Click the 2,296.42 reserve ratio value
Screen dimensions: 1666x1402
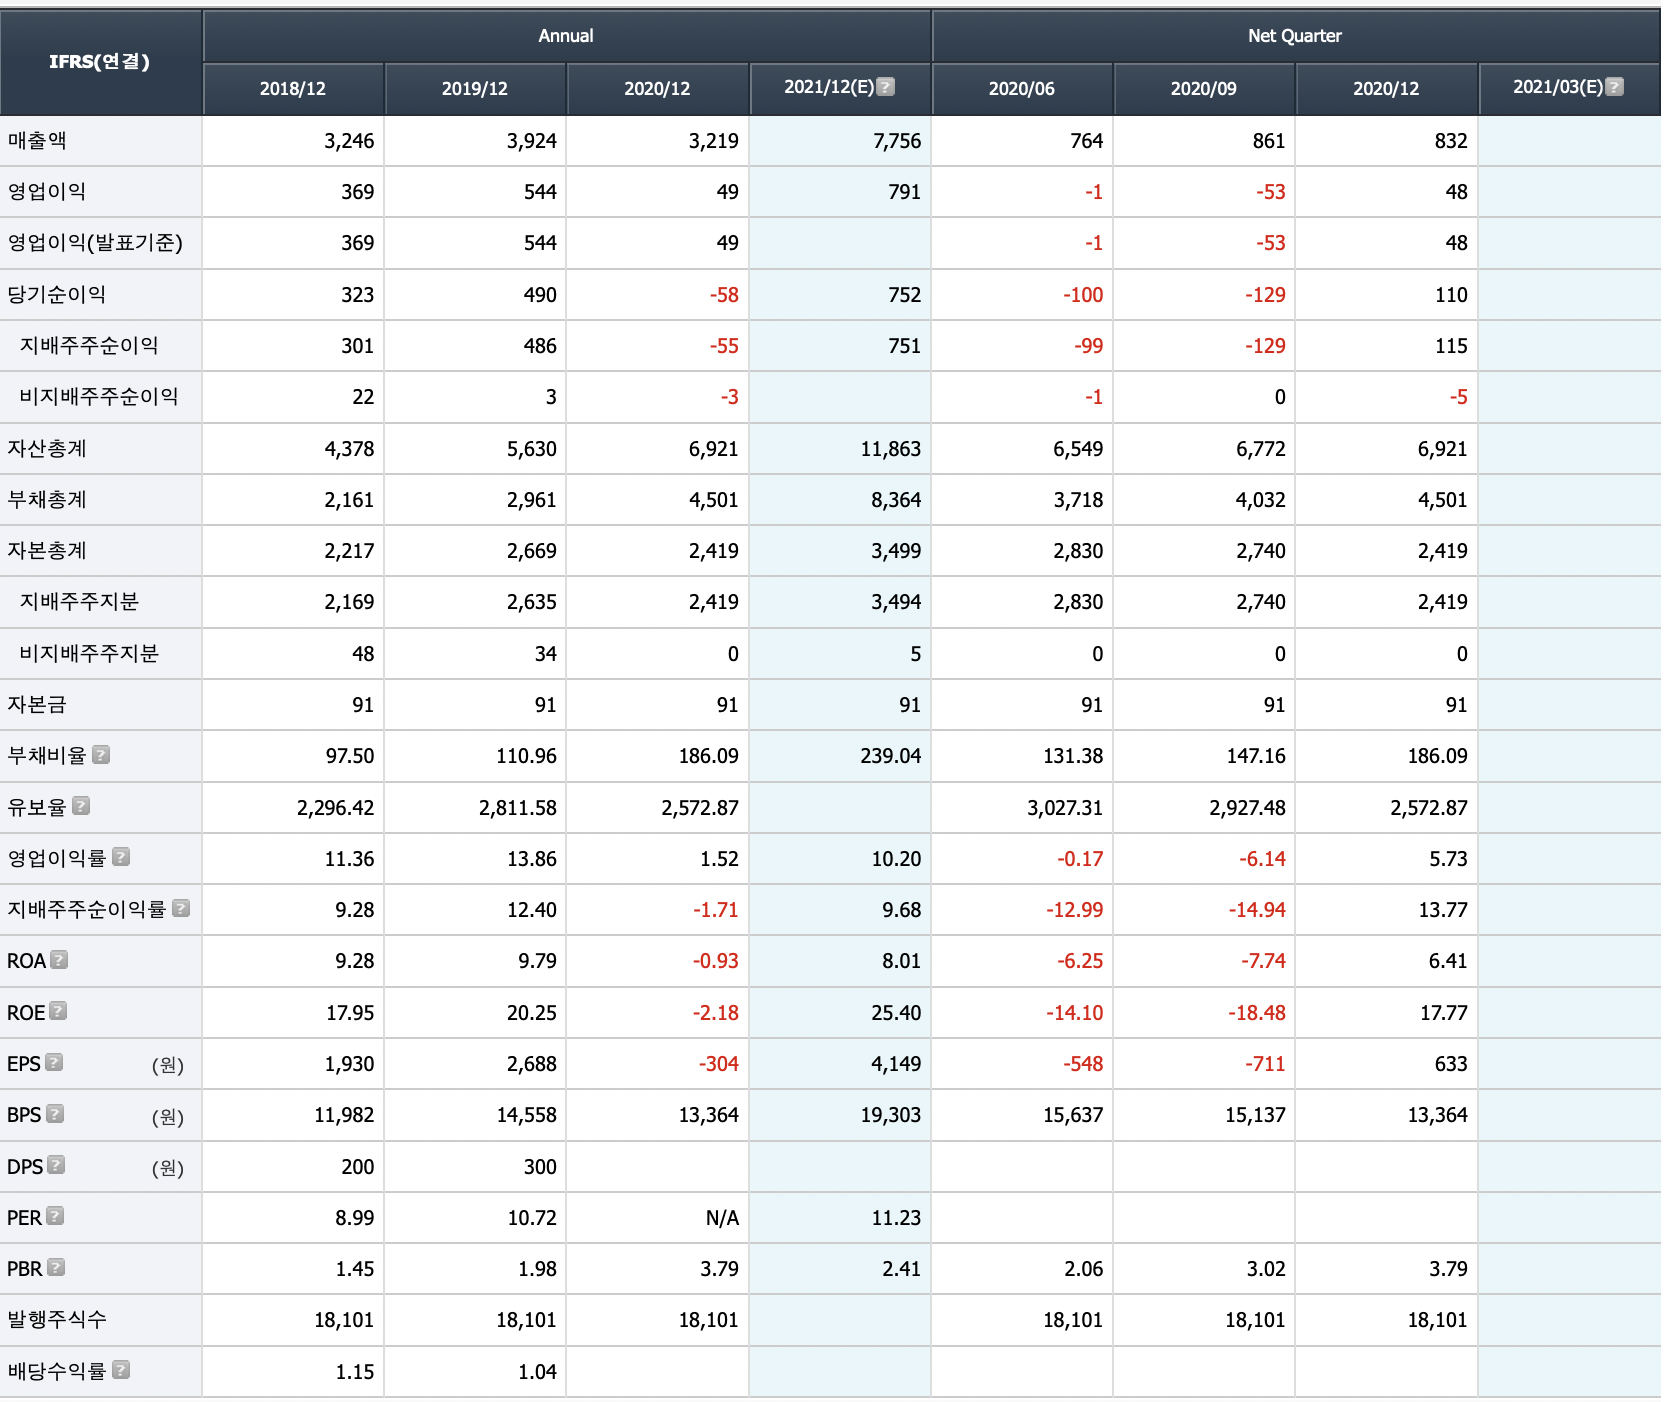[x=335, y=808]
